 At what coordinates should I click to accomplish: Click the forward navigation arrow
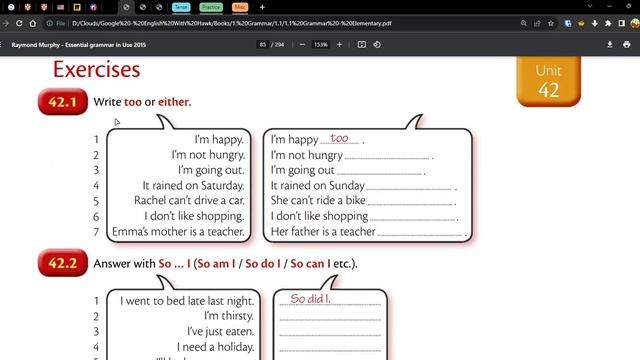coord(6,23)
